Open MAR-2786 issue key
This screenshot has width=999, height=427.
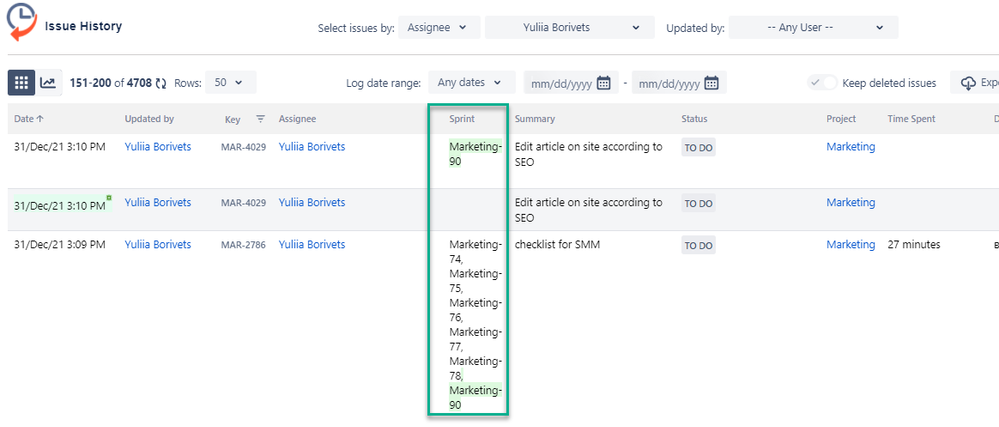[243, 245]
